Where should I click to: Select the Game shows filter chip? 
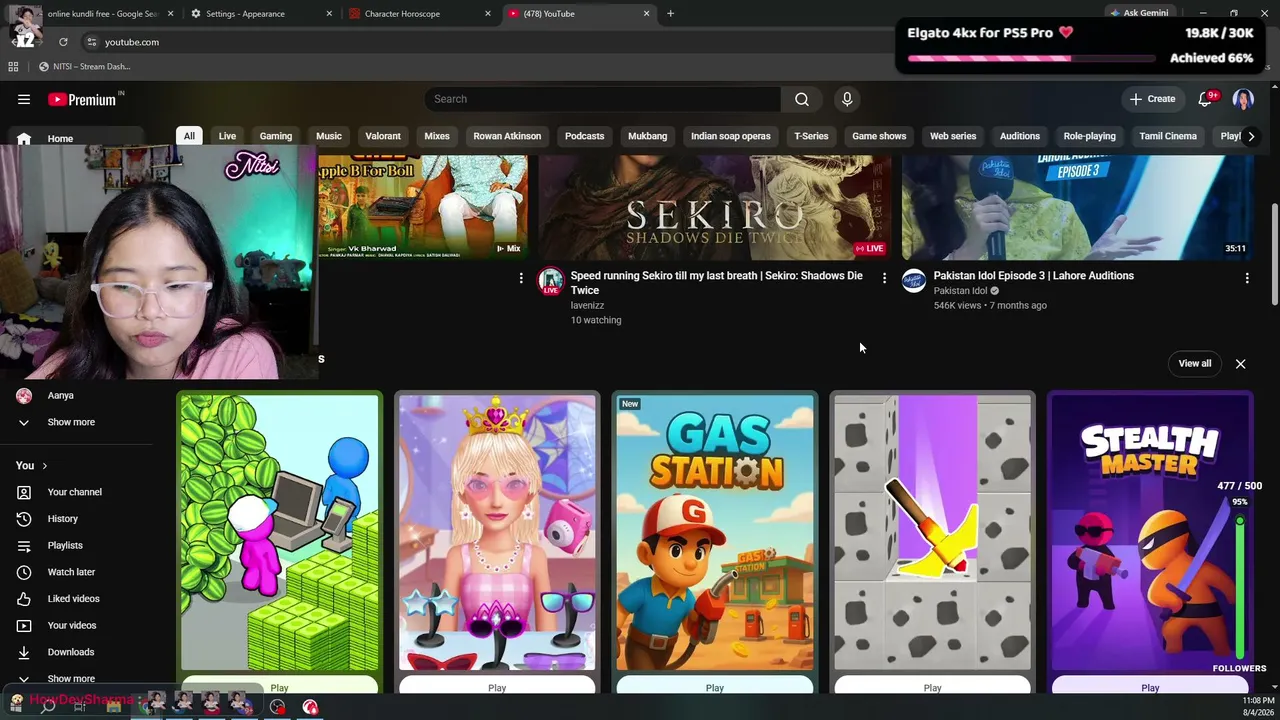point(879,136)
